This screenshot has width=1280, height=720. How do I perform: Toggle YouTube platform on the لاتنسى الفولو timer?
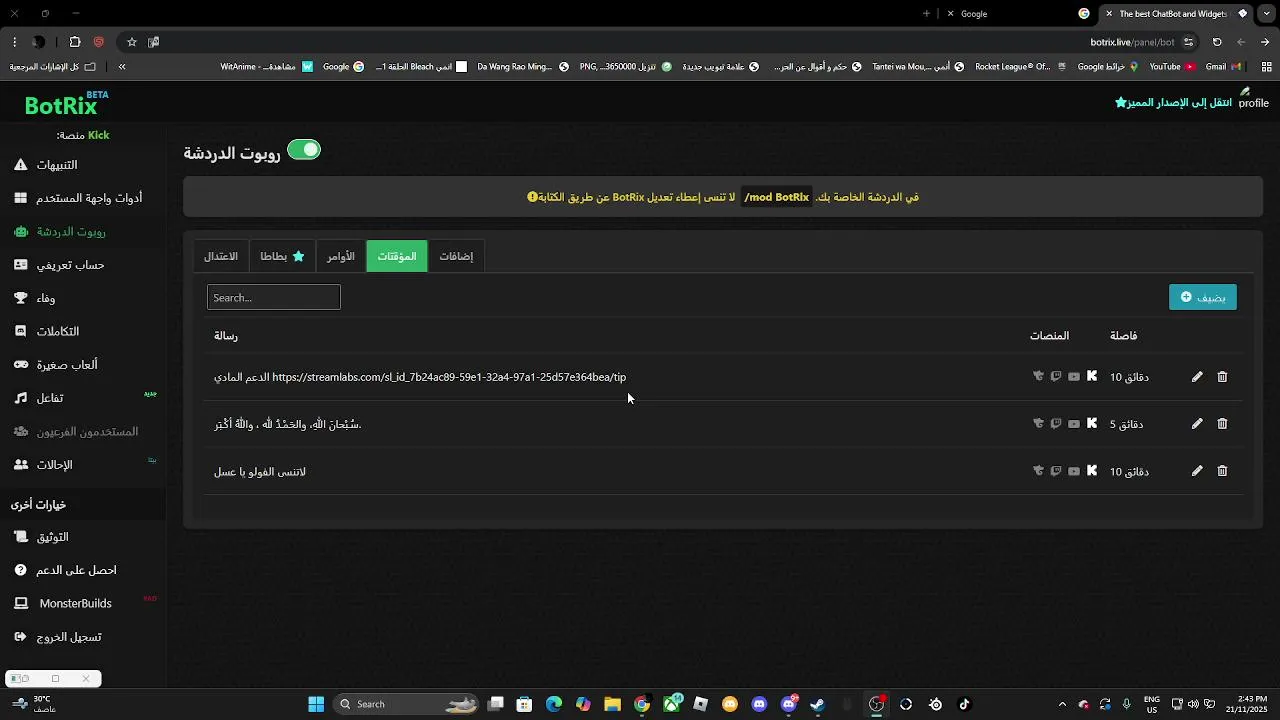click(1074, 471)
